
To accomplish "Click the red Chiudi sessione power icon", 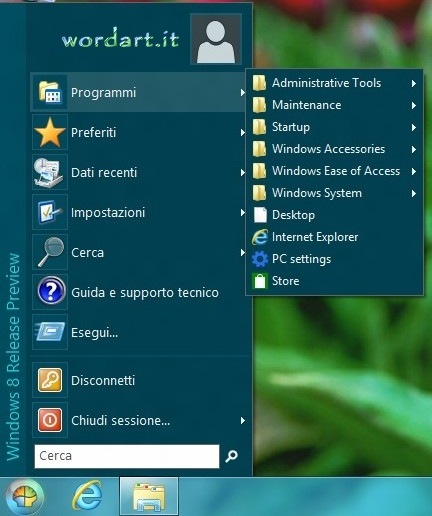I will 50,420.
